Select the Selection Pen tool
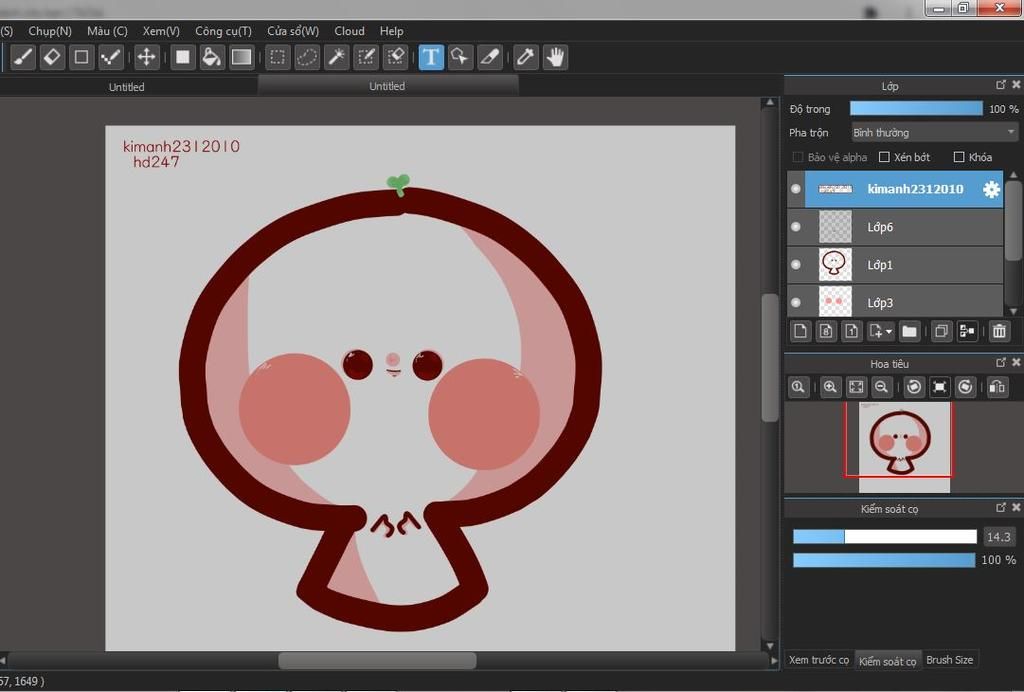The image size is (1024, 692). click(x=366, y=57)
